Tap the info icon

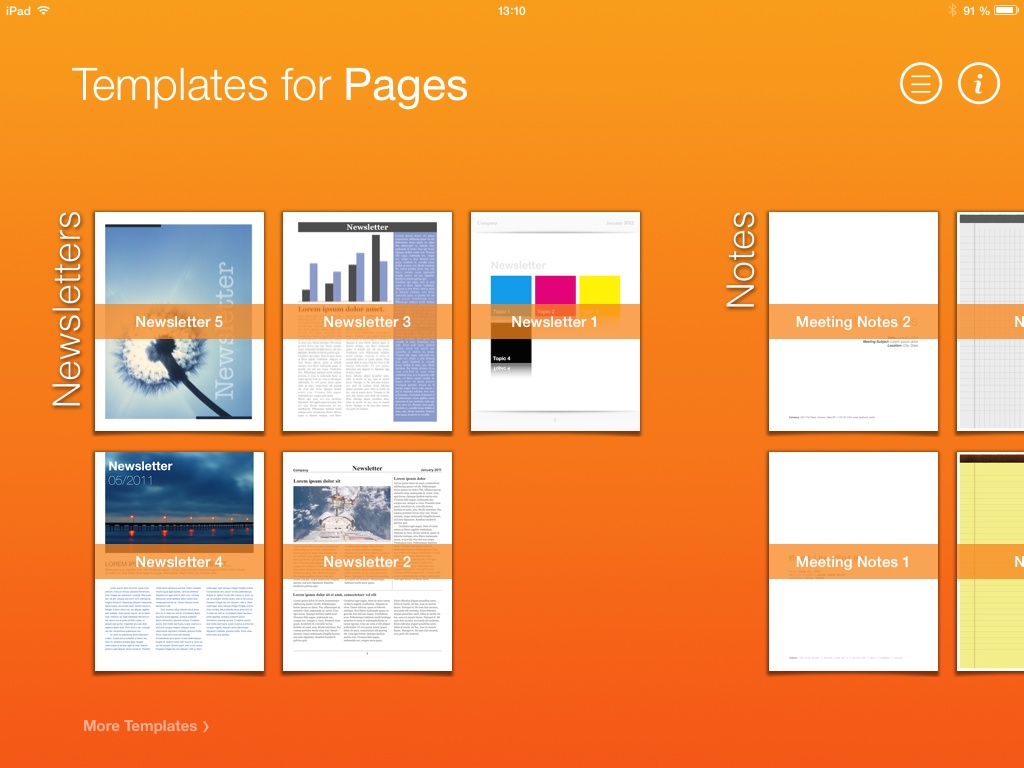point(979,84)
